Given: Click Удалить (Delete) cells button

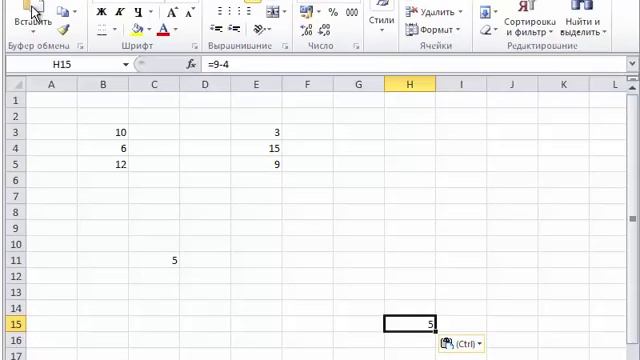Looking at the screenshot, I should (x=434, y=12).
